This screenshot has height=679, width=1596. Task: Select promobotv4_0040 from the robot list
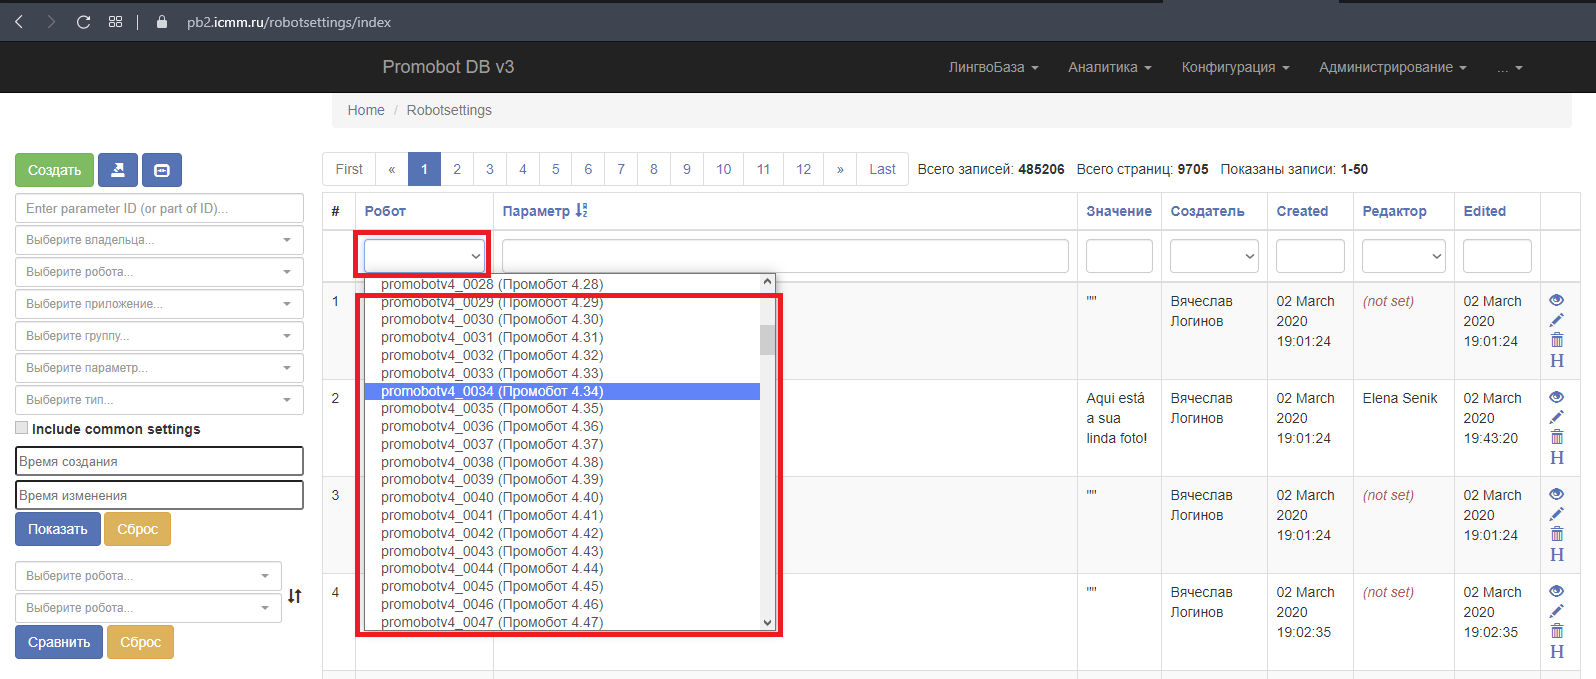(x=491, y=497)
